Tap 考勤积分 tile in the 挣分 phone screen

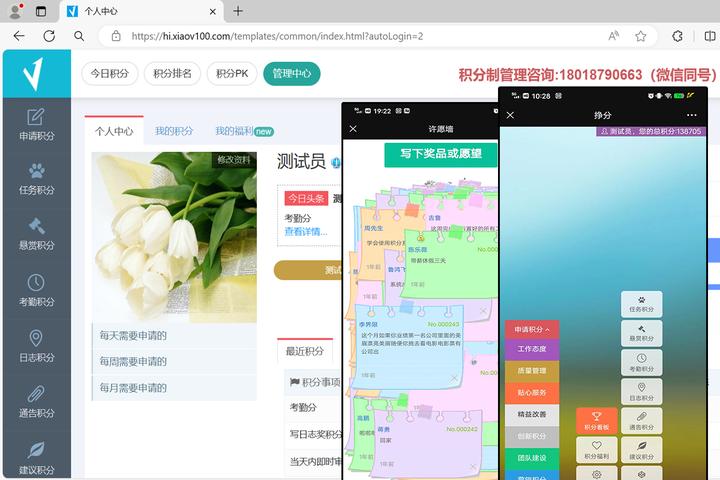tap(641, 362)
